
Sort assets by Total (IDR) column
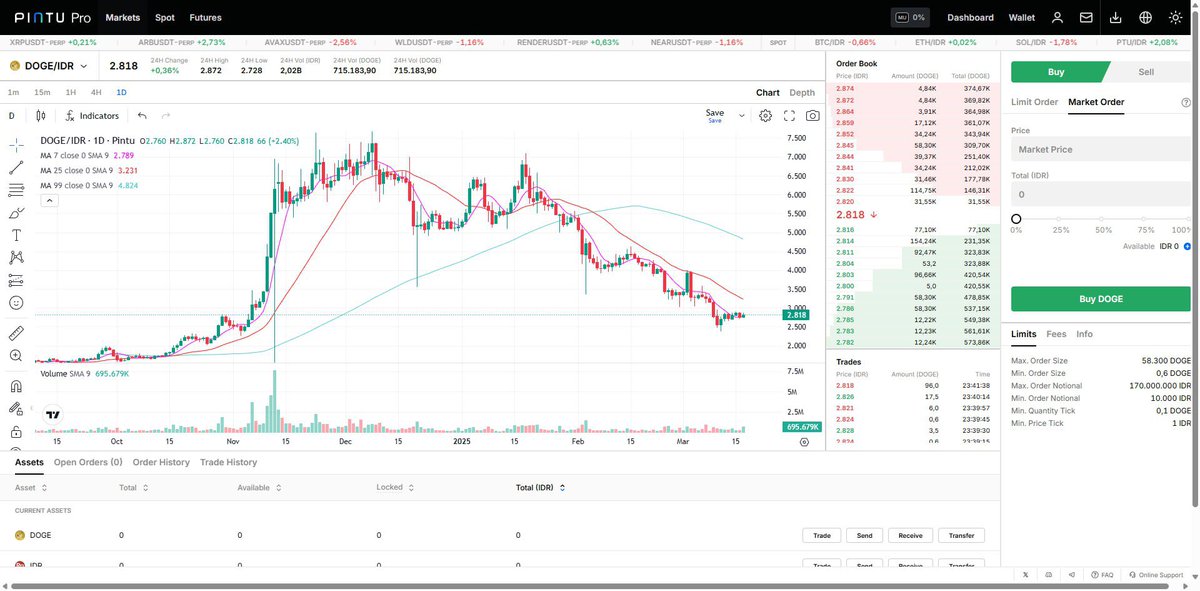point(542,487)
